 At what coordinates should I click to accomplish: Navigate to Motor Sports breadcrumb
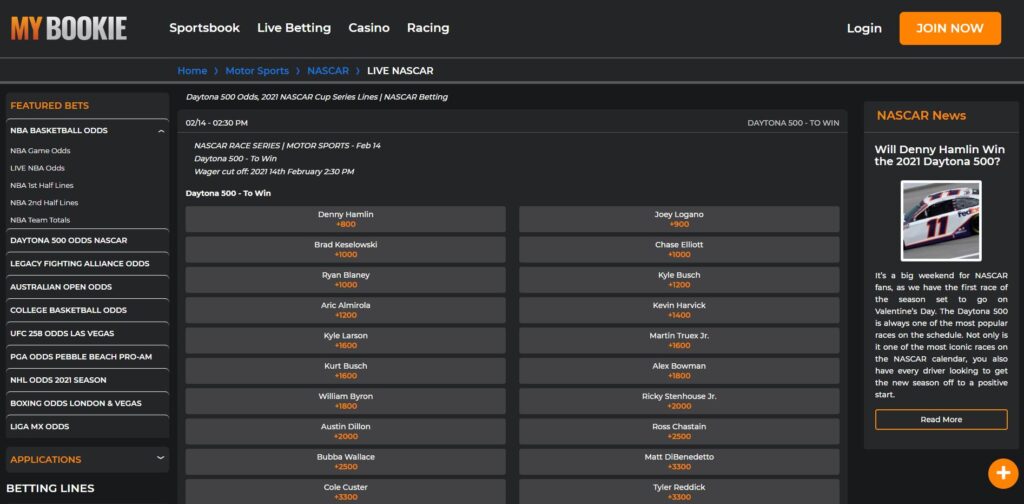[x=257, y=71]
